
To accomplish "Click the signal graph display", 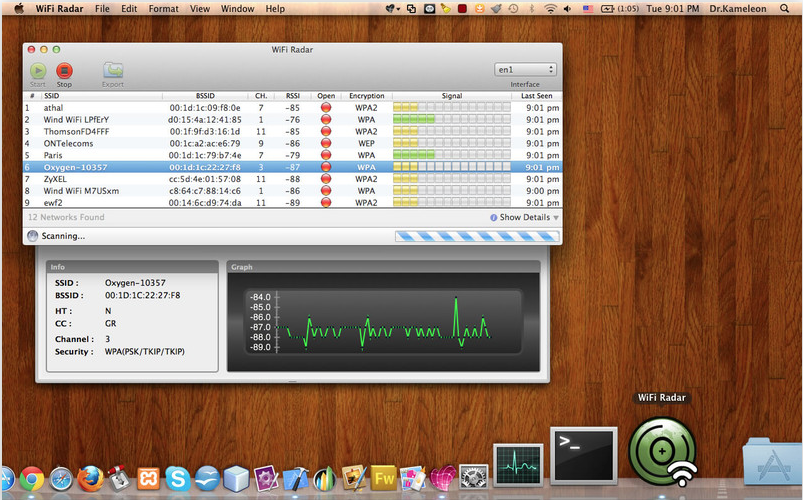I will (383, 322).
